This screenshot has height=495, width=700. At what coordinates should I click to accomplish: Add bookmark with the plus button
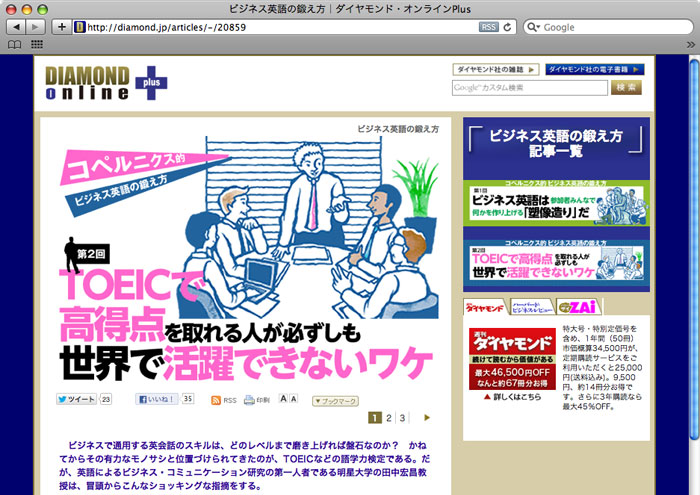tap(62, 27)
